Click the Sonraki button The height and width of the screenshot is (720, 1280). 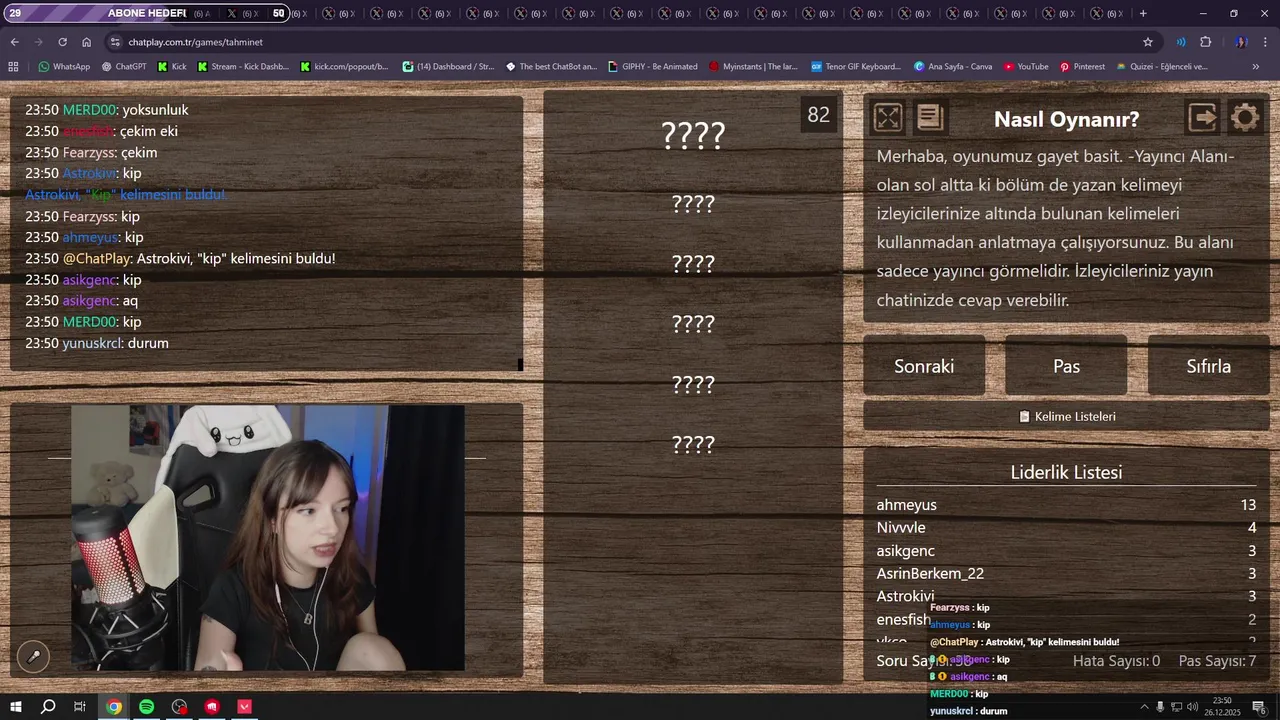(924, 366)
